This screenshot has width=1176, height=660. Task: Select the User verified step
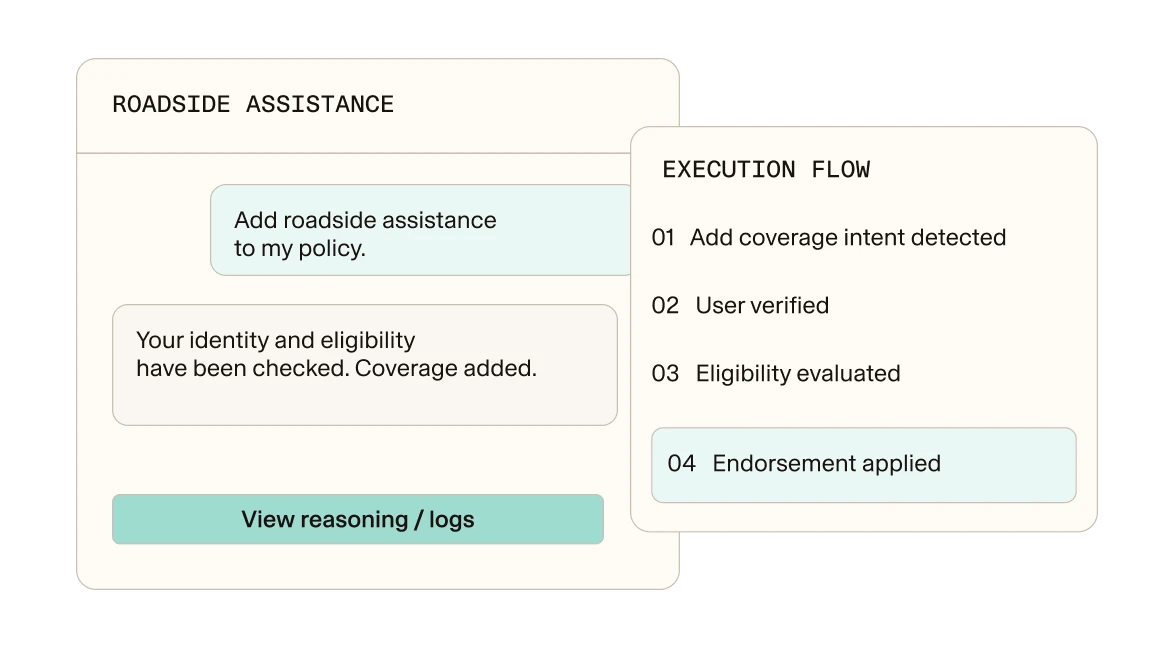coord(740,305)
